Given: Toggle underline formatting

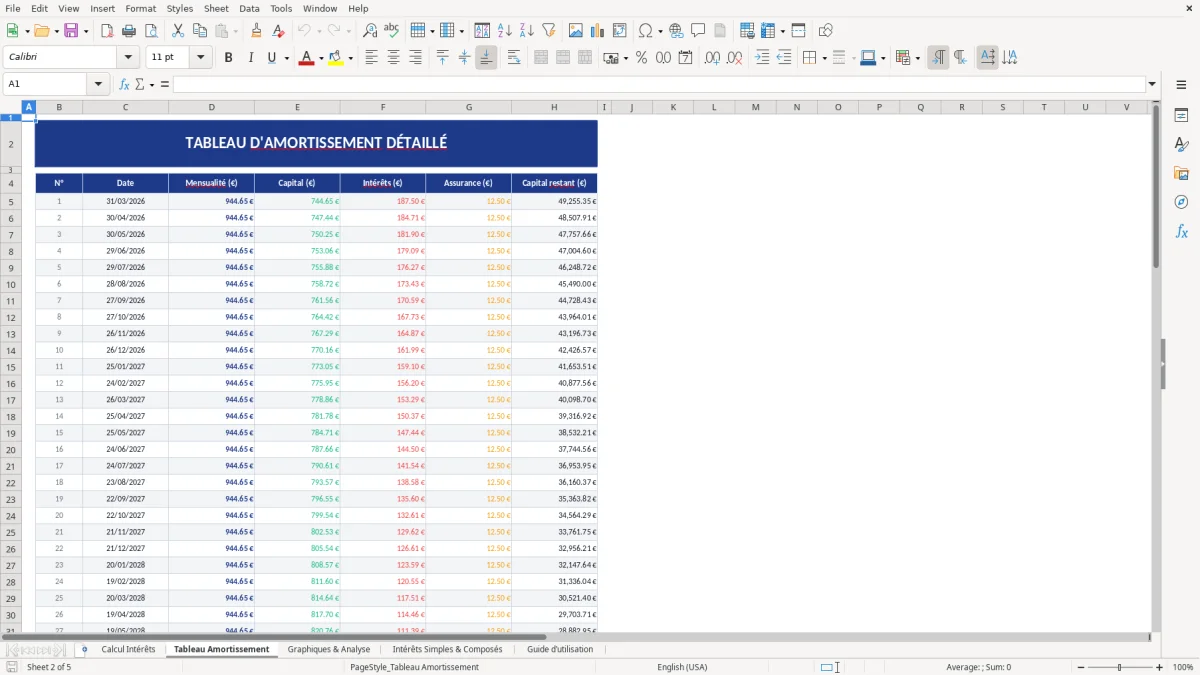Looking at the screenshot, I should pyautogui.click(x=270, y=57).
